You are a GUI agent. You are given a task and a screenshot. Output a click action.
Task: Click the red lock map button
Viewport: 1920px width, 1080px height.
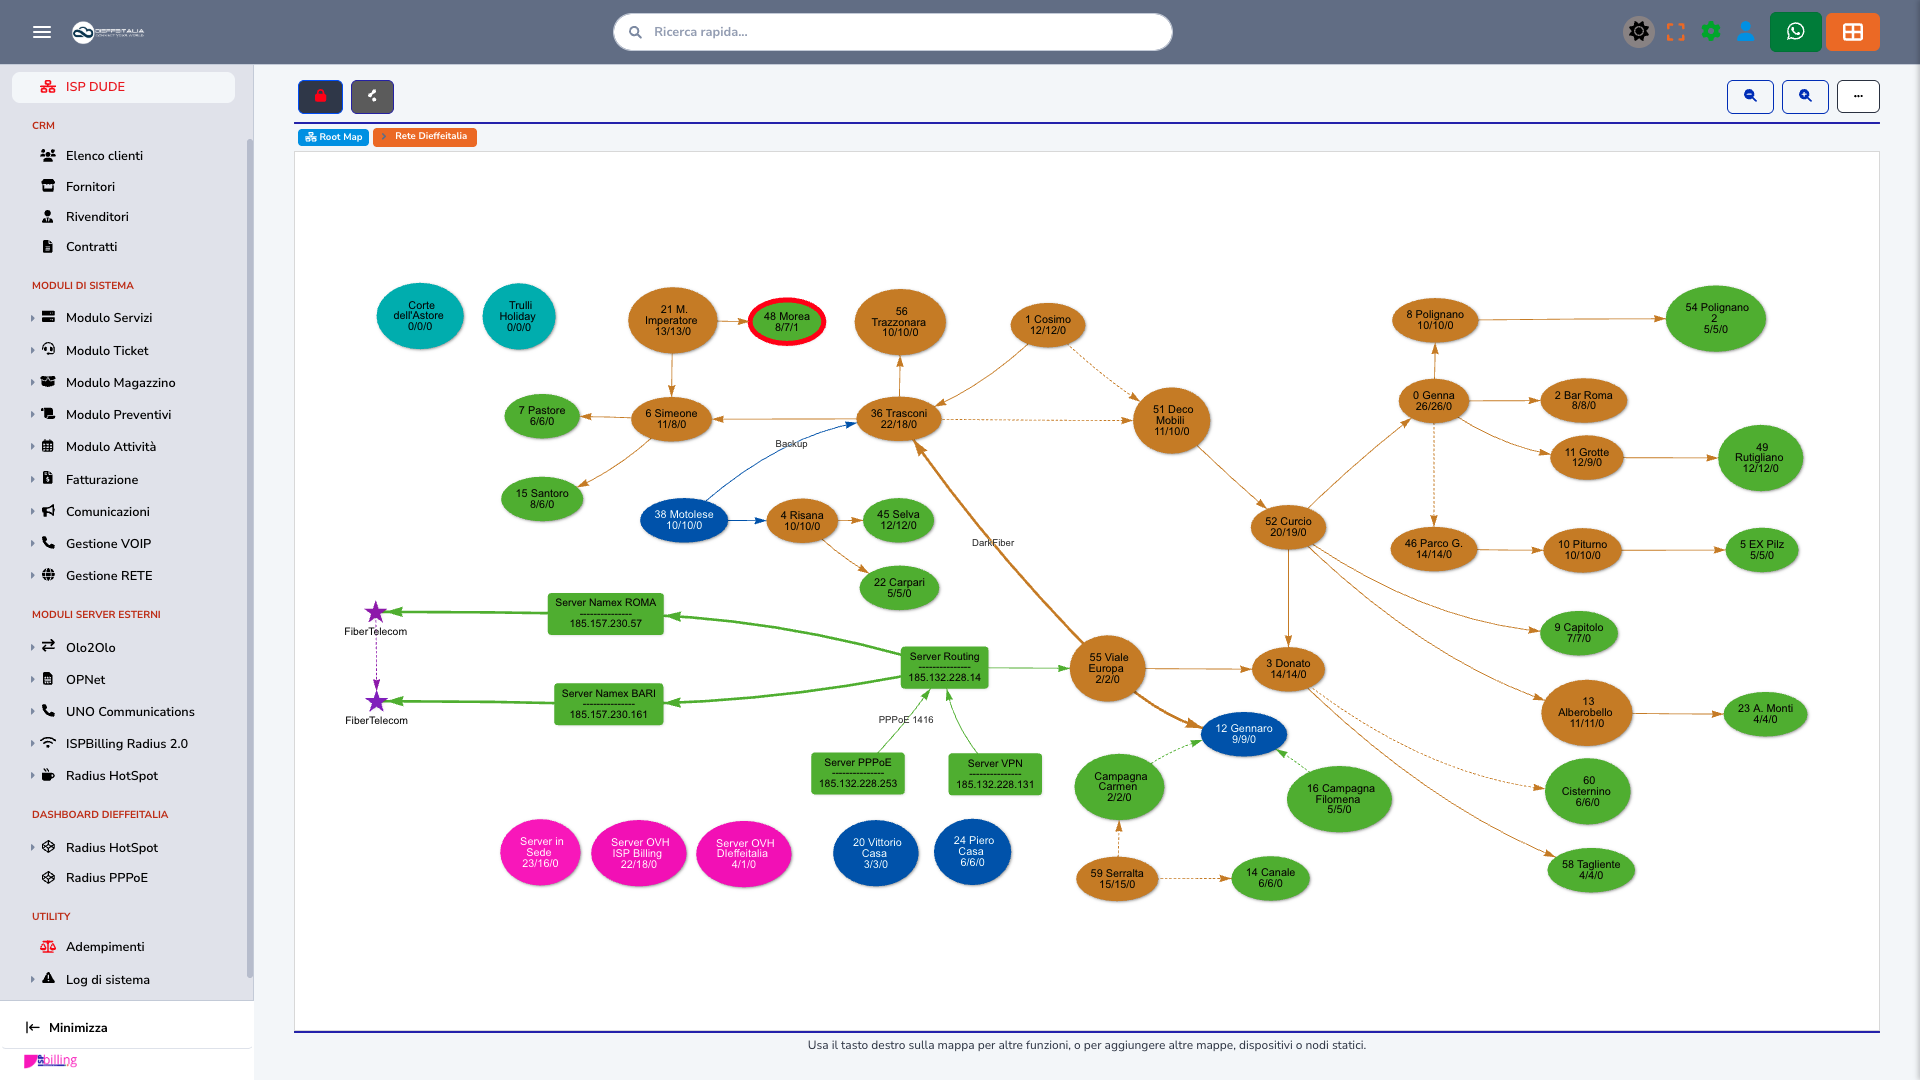point(320,96)
